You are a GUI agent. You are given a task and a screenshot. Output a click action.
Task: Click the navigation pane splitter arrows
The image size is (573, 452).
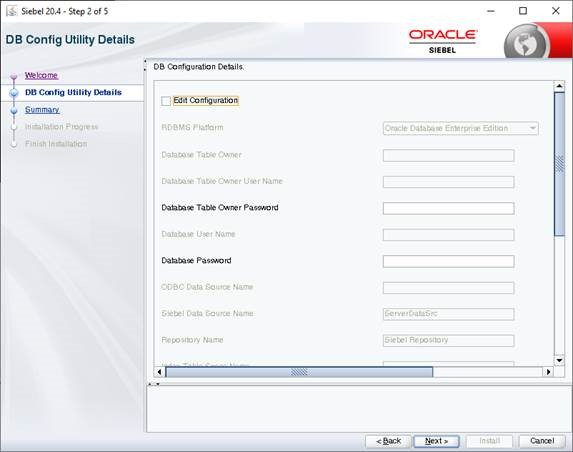click(145, 65)
